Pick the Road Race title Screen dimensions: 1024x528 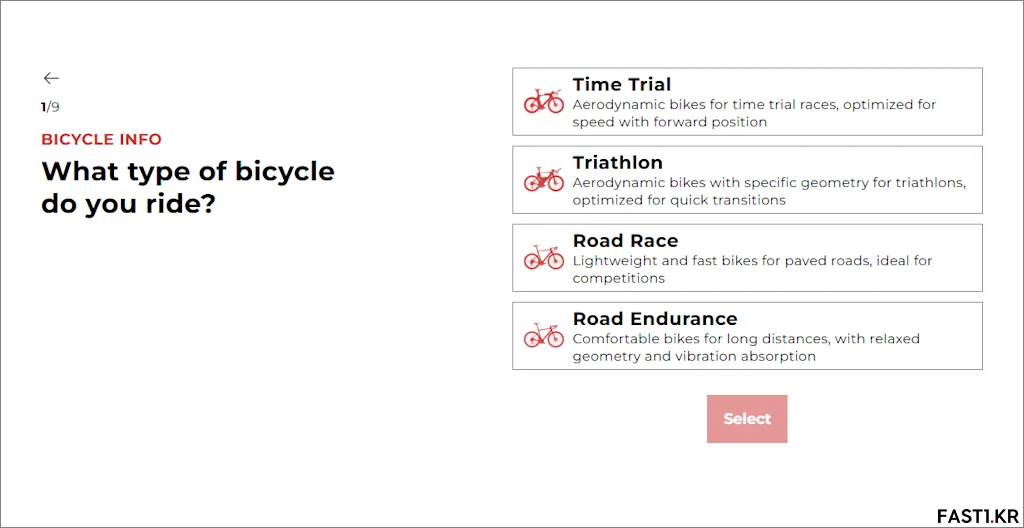click(626, 240)
